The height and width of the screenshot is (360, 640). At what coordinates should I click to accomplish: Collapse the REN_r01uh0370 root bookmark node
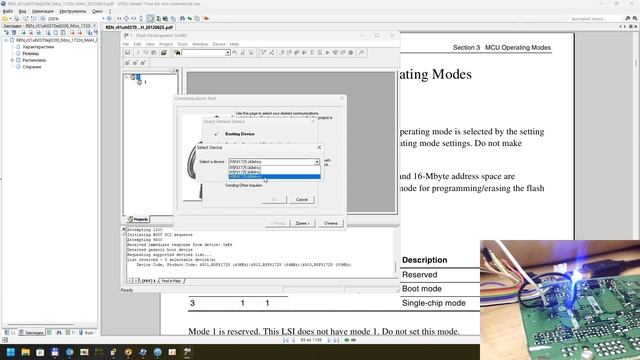coord(6,40)
